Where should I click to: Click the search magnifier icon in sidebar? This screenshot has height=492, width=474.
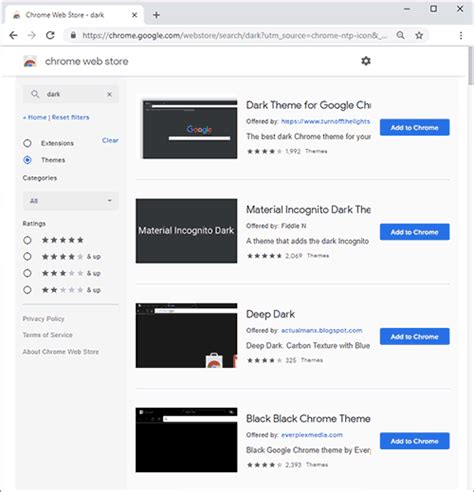click(x=35, y=94)
